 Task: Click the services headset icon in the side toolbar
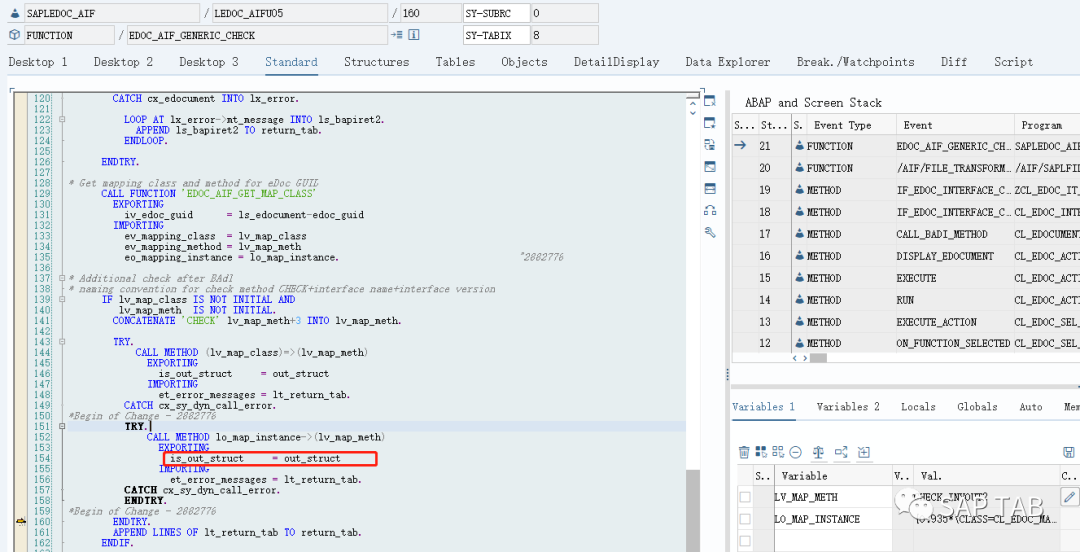coord(710,210)
